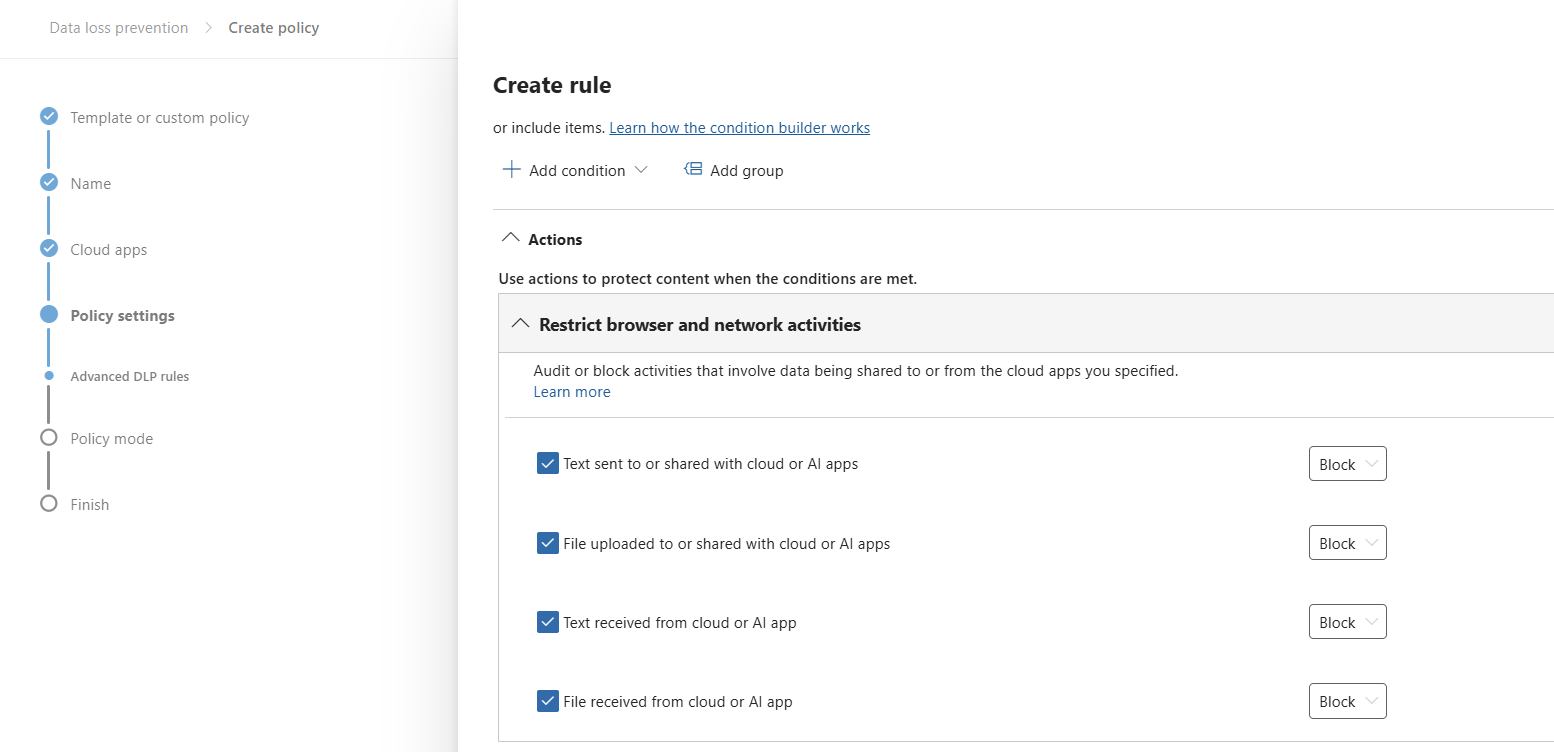Click the Cloud apps step checkmark icon
Image resolution: width=1554 pixels, height=752 pixels.
coord(49,248)
